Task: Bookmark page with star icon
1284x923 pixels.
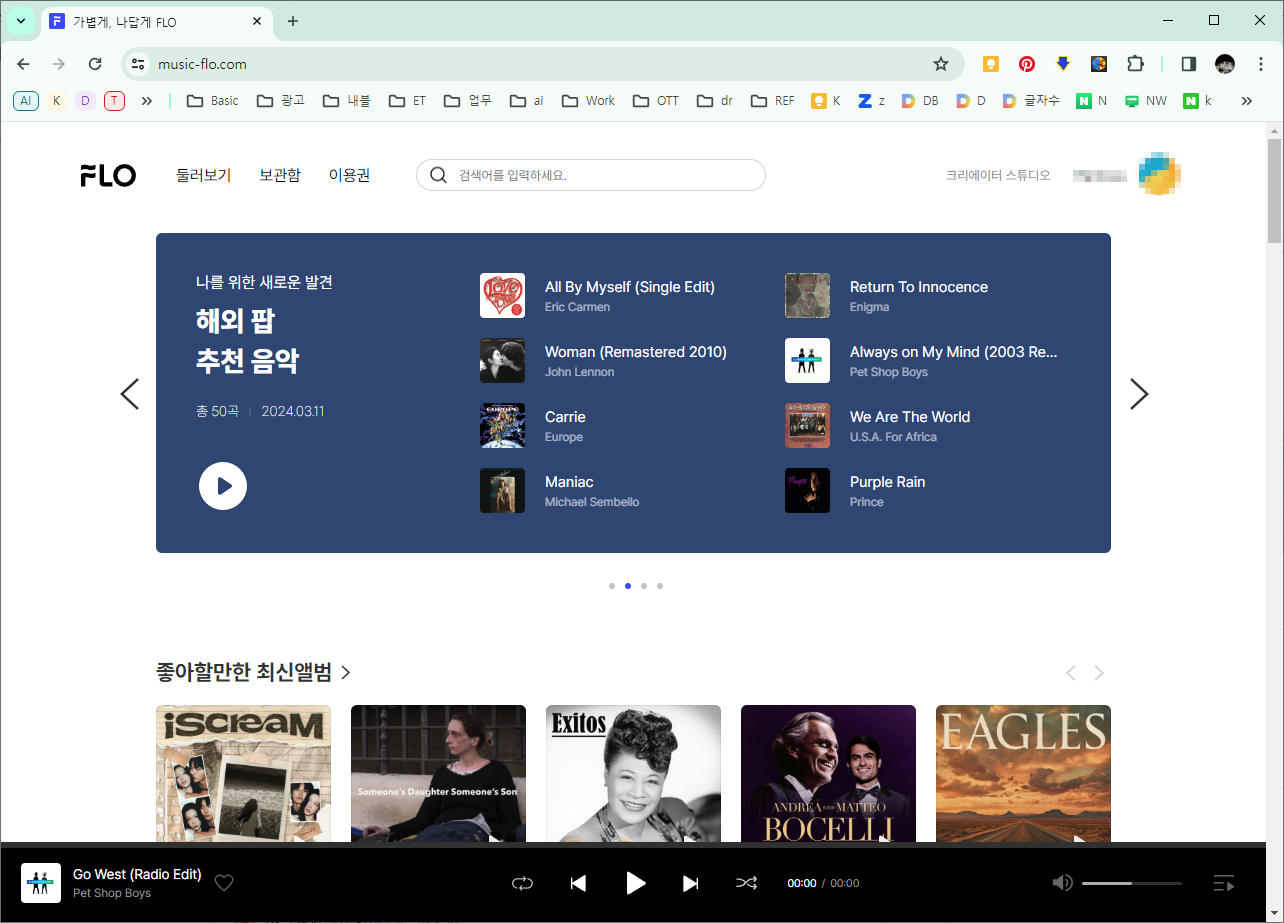Action: click(941, 64)
